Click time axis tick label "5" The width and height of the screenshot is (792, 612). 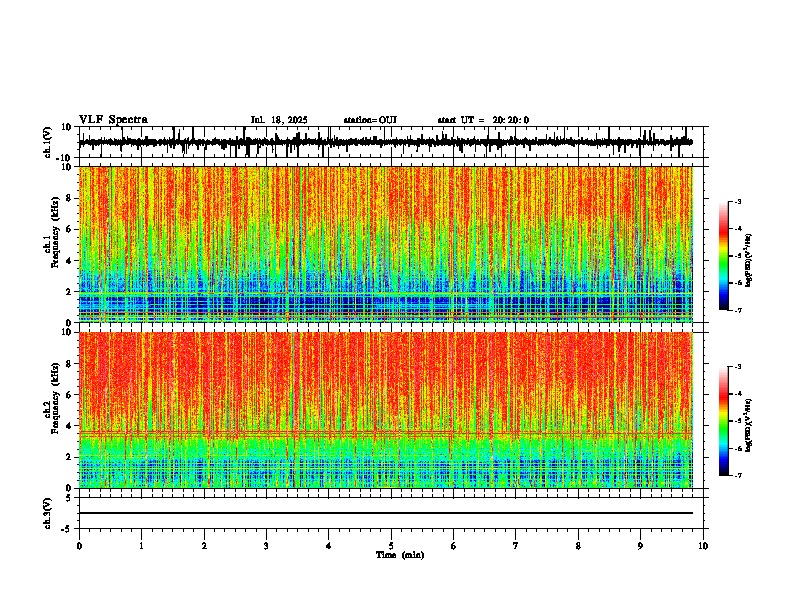(x=391, y=546)
